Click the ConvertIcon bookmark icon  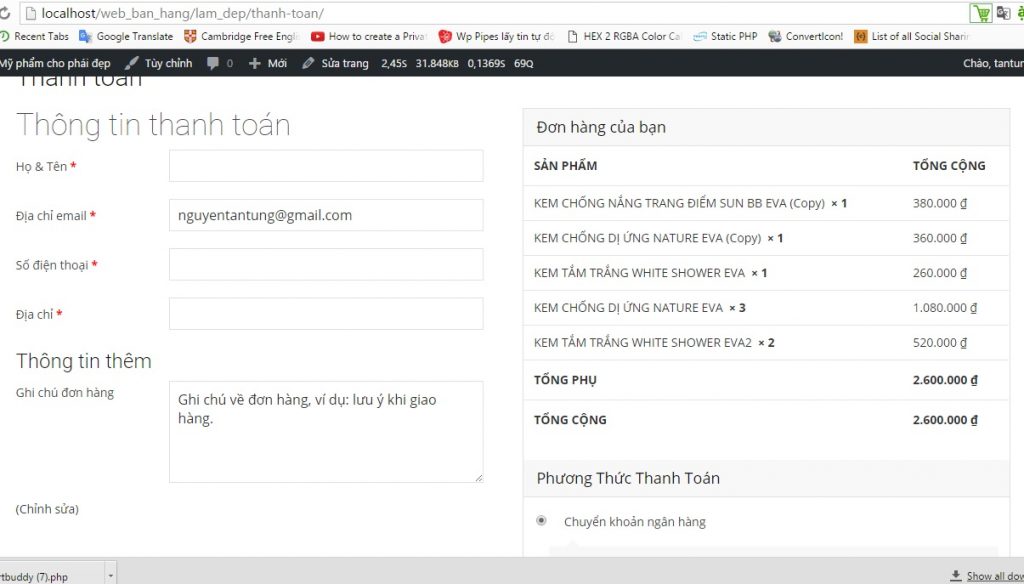(775, 37)
